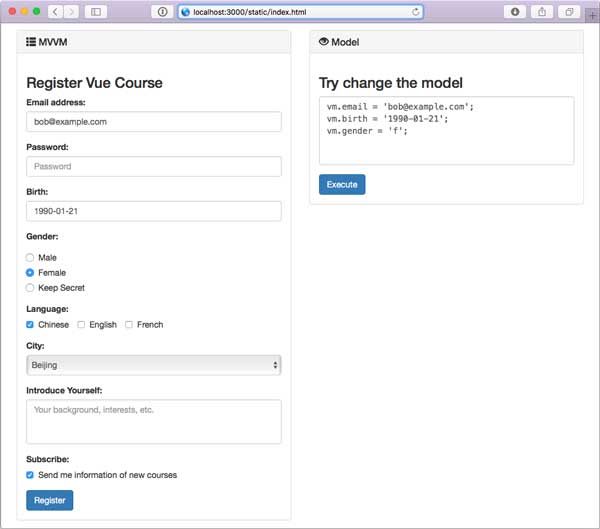The height and width of the screenshot is (529, 600).
Task: Click the Safari forward arrow button
Action: (x=71, y=12)
